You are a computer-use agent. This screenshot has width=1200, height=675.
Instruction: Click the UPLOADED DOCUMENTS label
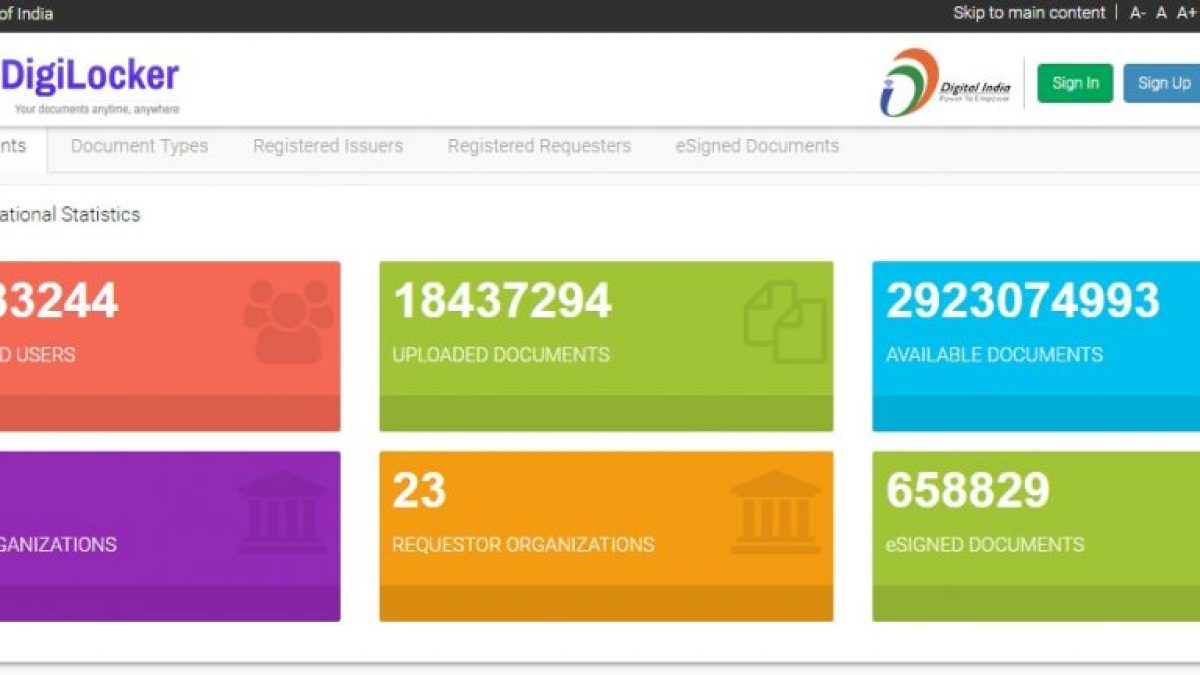[x=501, y=354]
